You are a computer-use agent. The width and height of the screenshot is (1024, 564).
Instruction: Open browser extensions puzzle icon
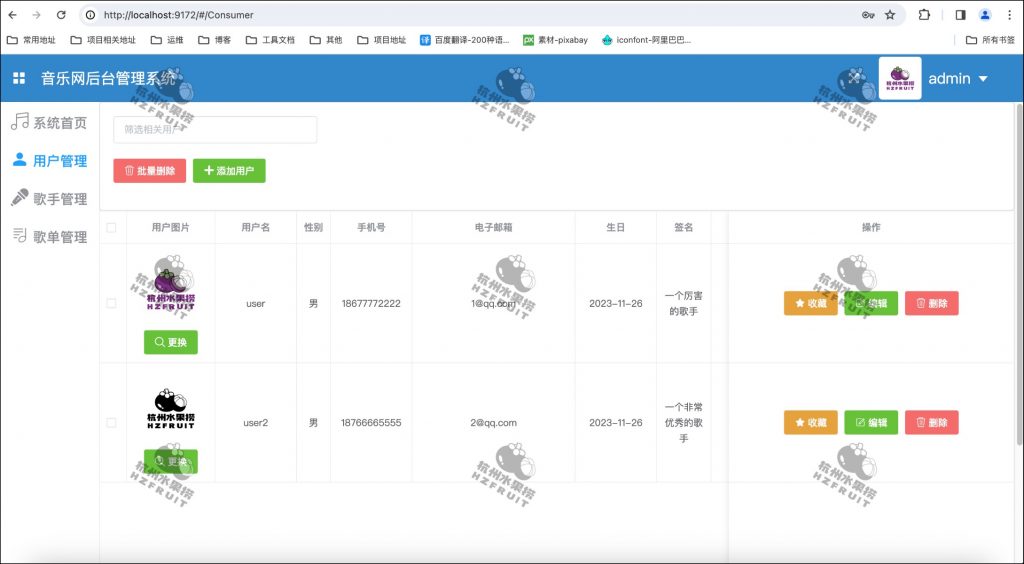(924, 15)
